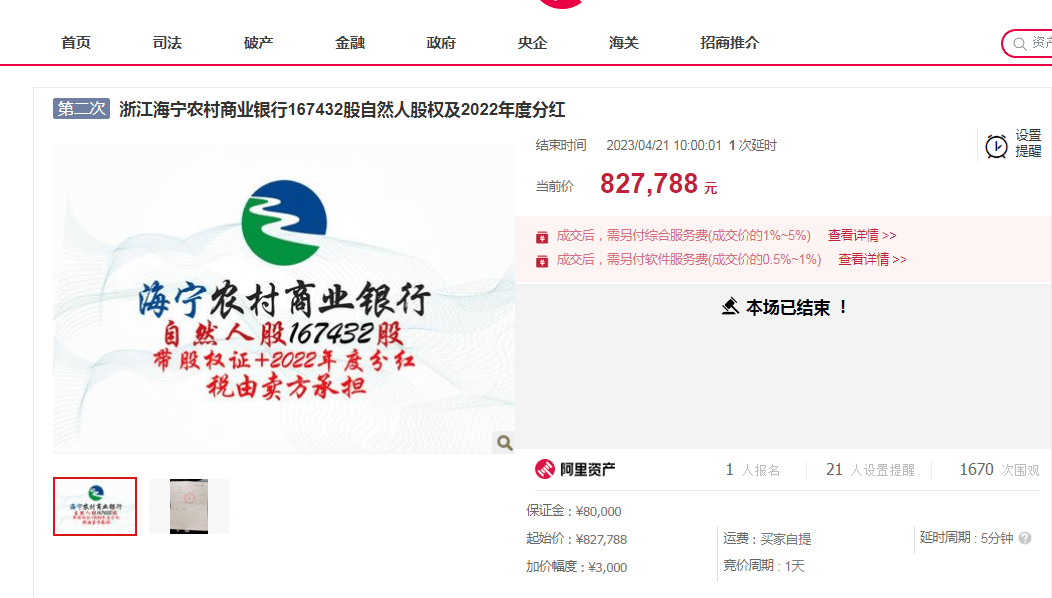
Task: View details of 软件服务费
Action: (x=872, y=260)
